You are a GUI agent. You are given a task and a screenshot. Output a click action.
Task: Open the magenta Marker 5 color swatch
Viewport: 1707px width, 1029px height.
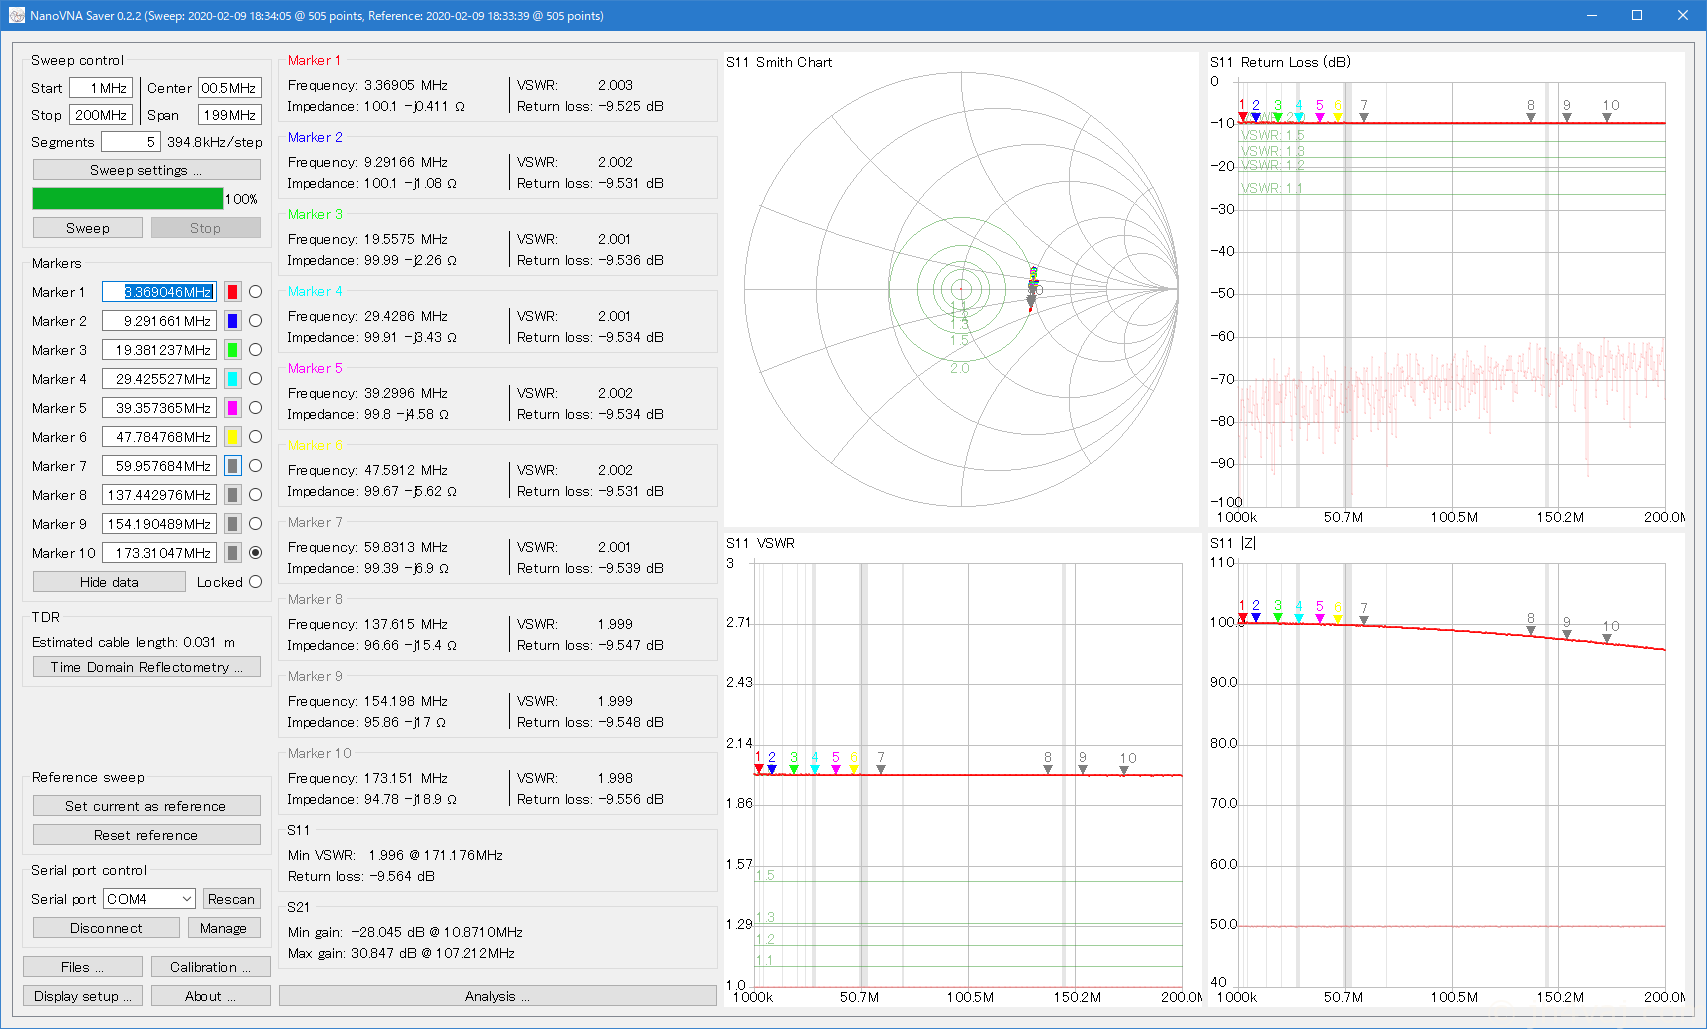(232, 408)
